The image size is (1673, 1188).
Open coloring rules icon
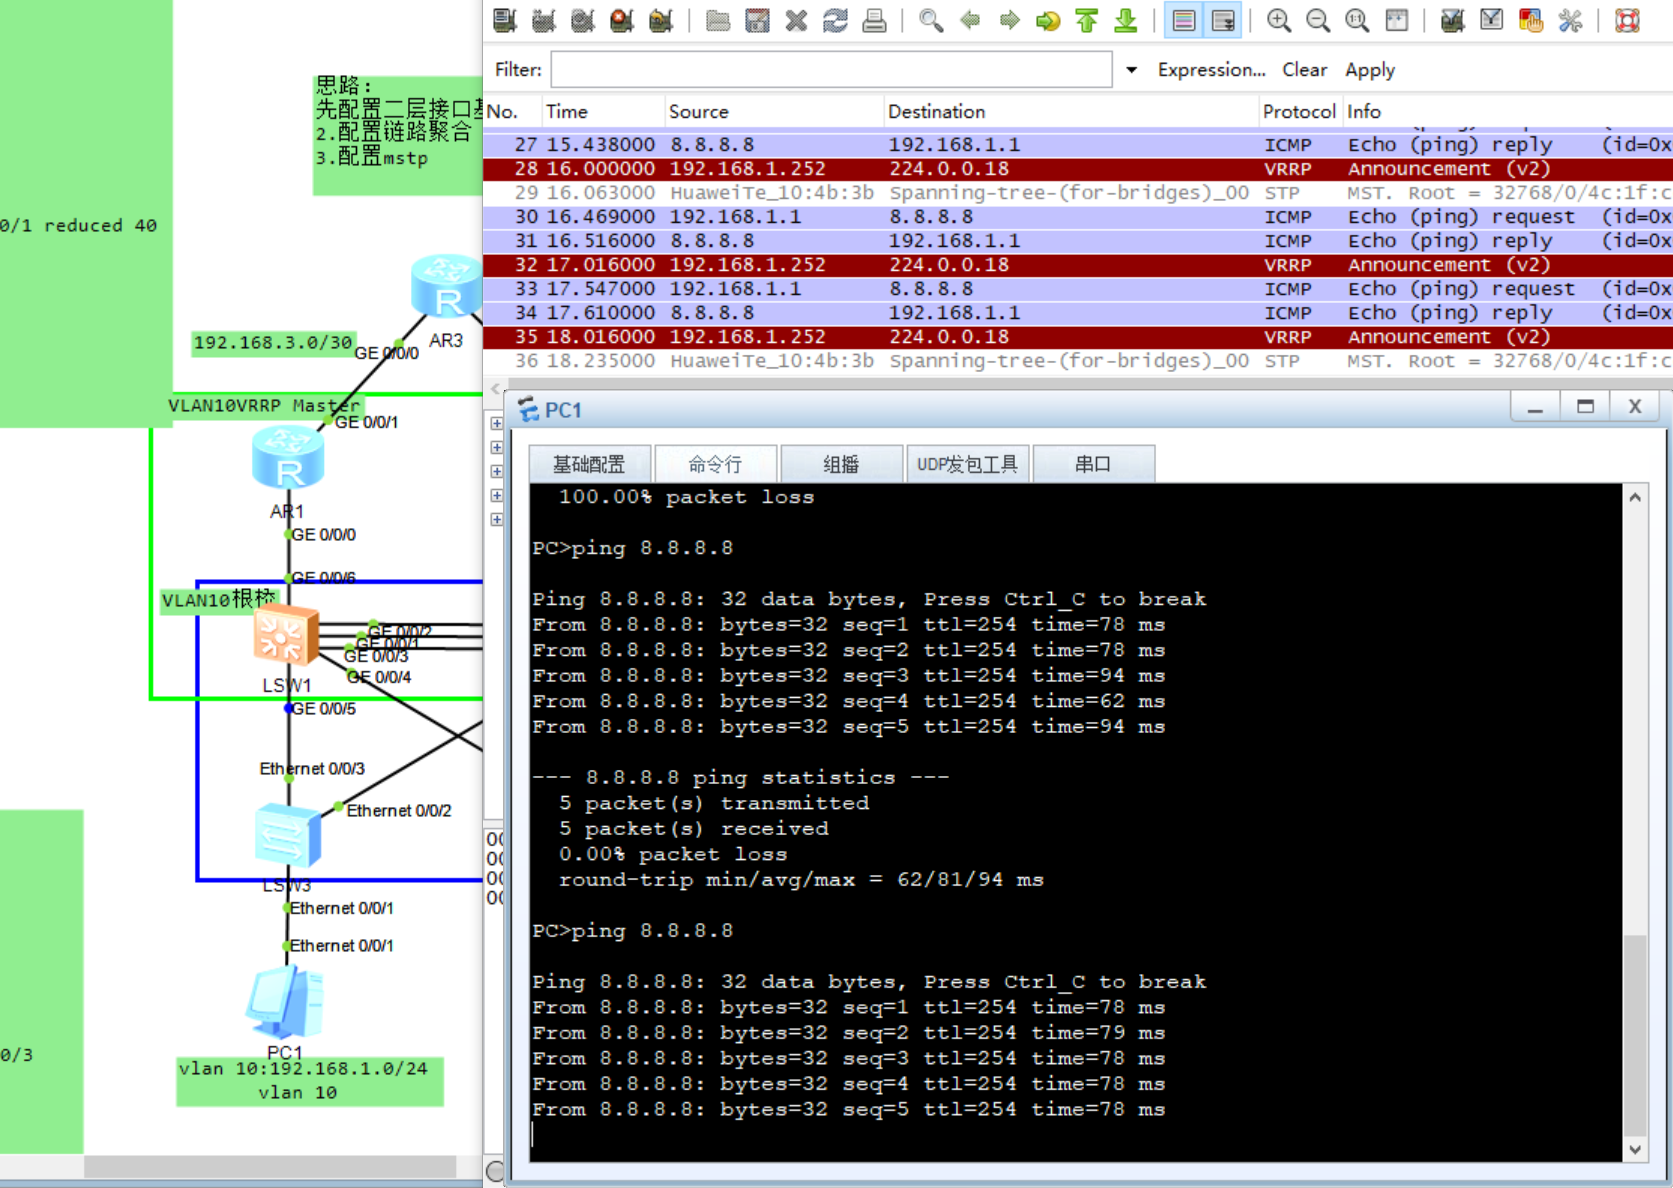(x=1531, y=20)
